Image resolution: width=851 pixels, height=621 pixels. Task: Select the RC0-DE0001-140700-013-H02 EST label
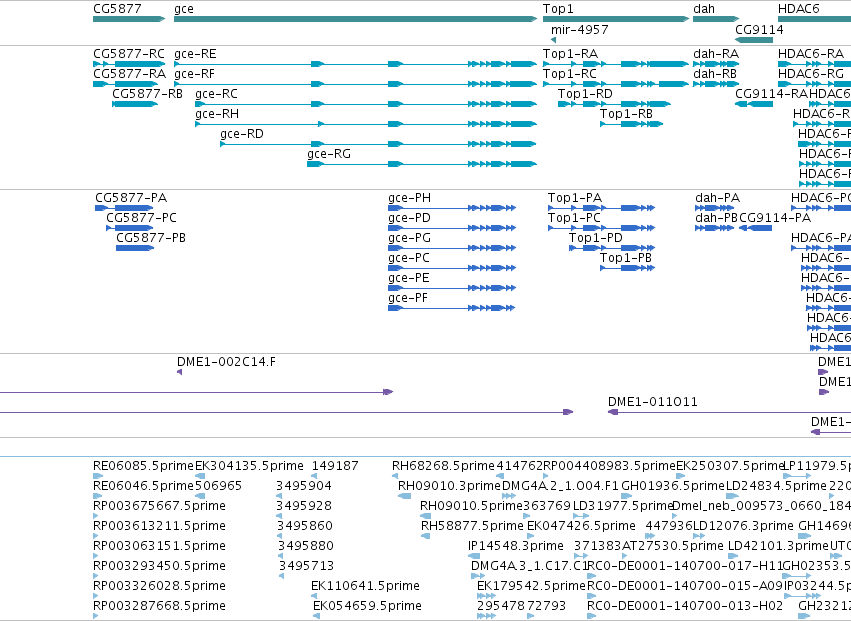coord(685,607)
